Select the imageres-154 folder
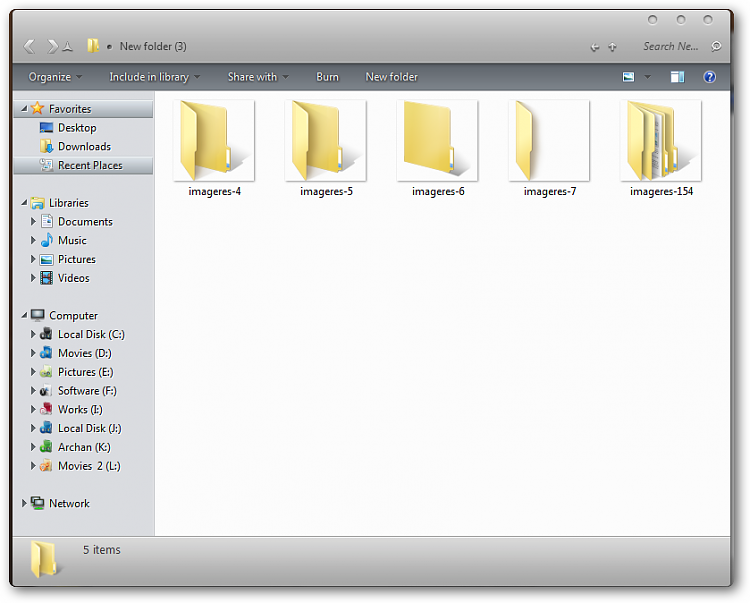The width and height of the screenshot is (750, 603). (661, 149)
